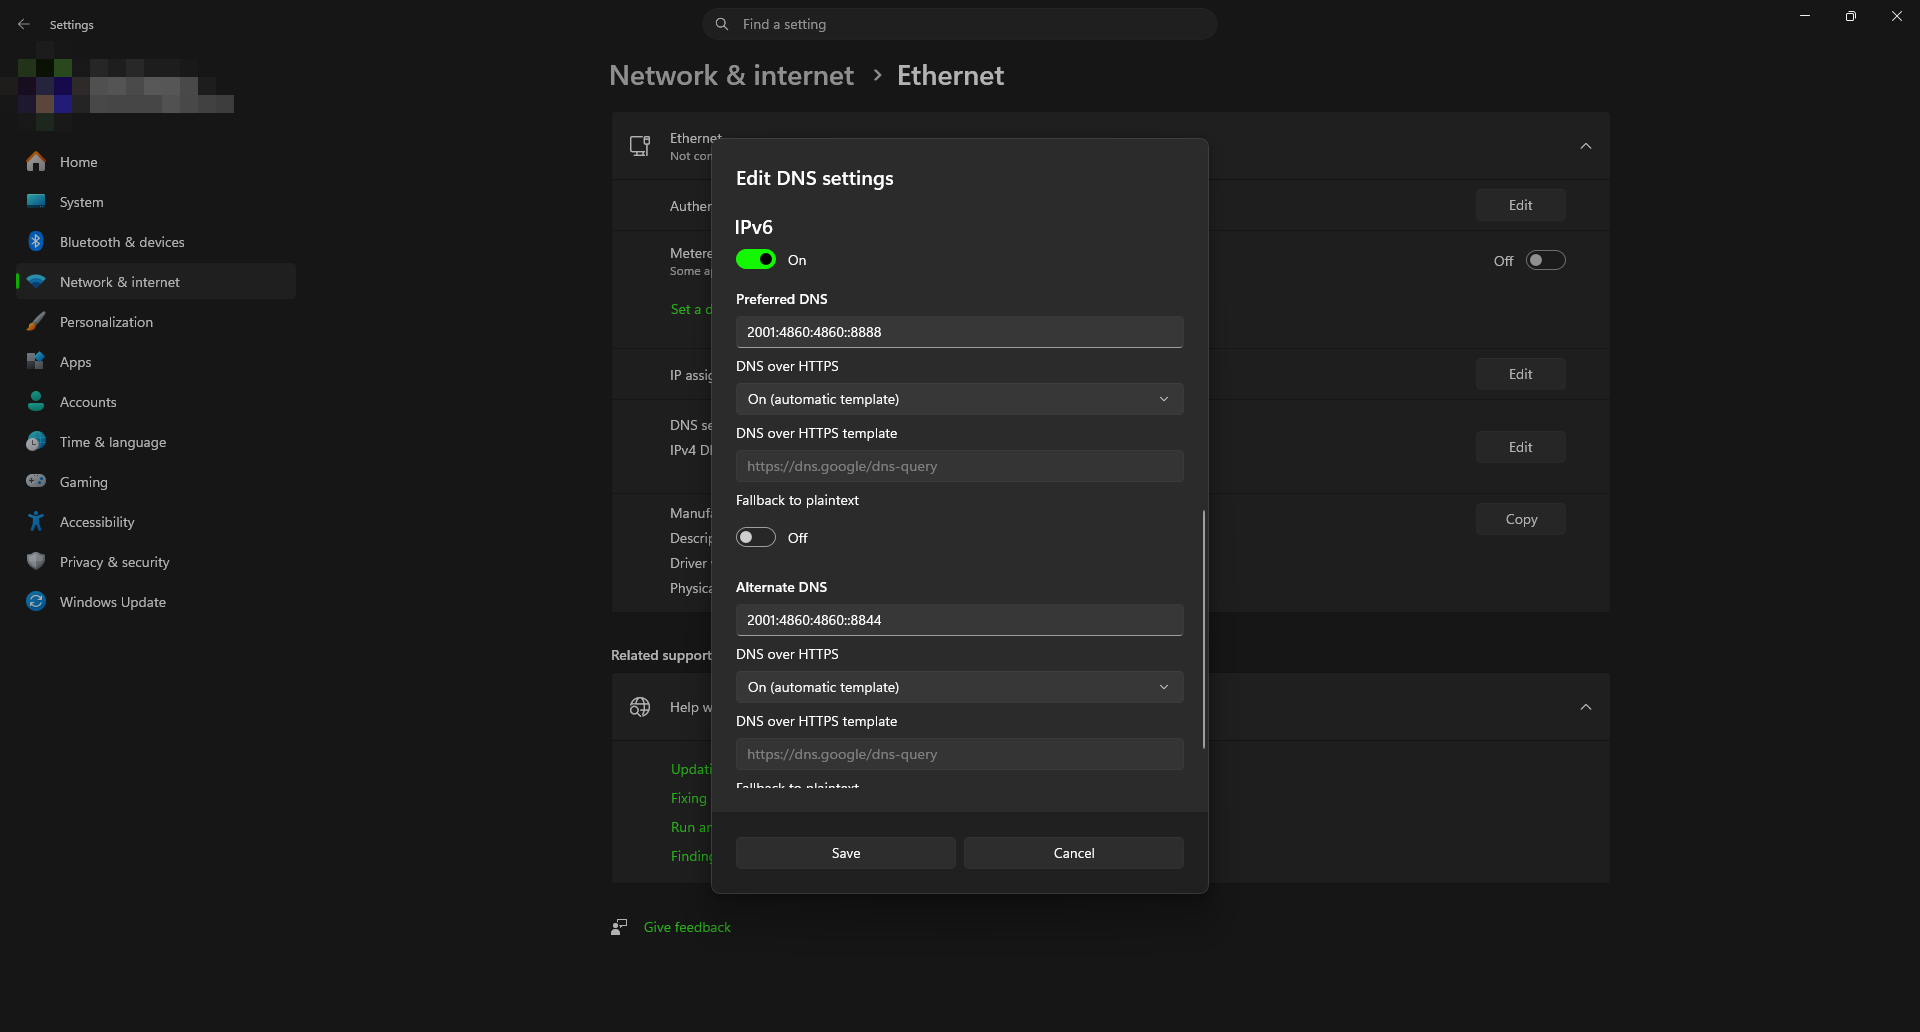
Task: Save the DNS settings
Action: pos(846,853)
